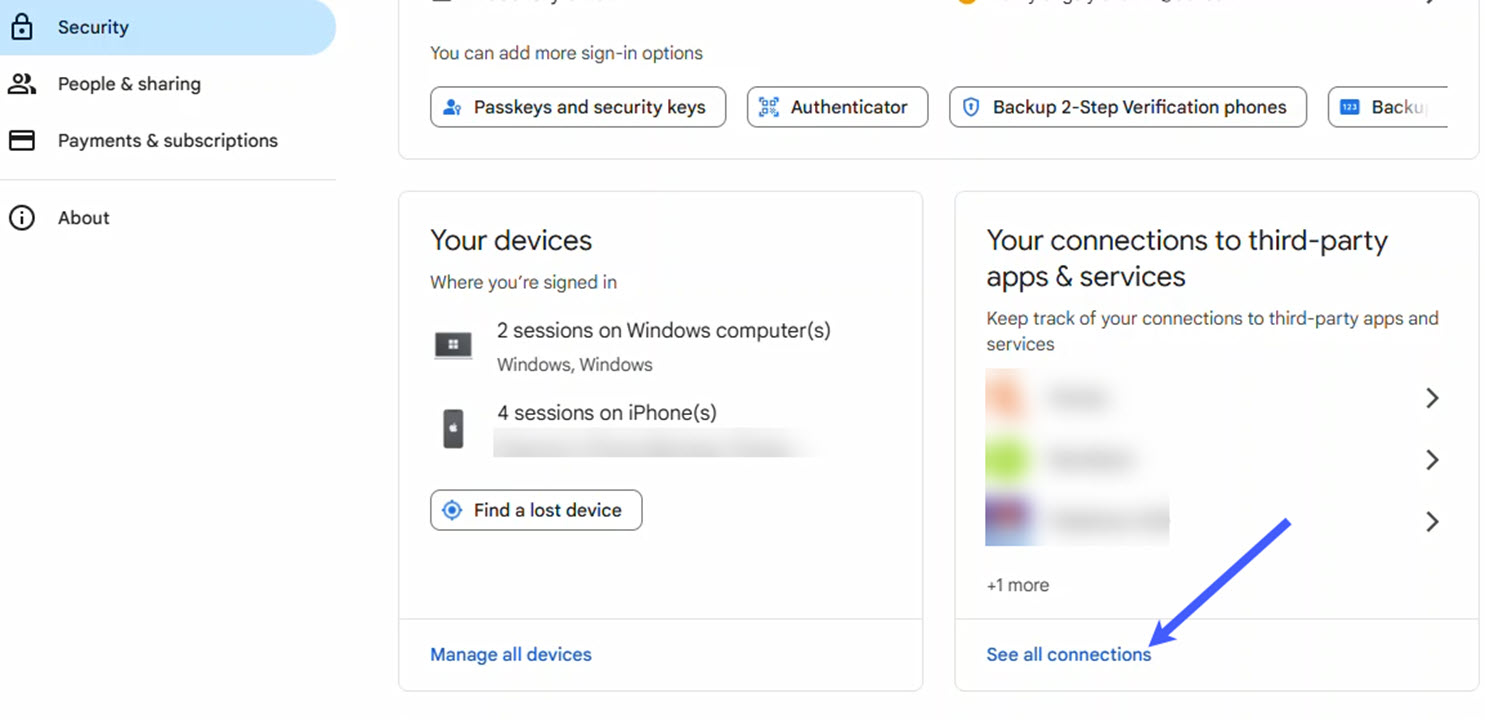Click the Authenticator QR-style icon
The image size is (1485, 720).
click(767, 106)
